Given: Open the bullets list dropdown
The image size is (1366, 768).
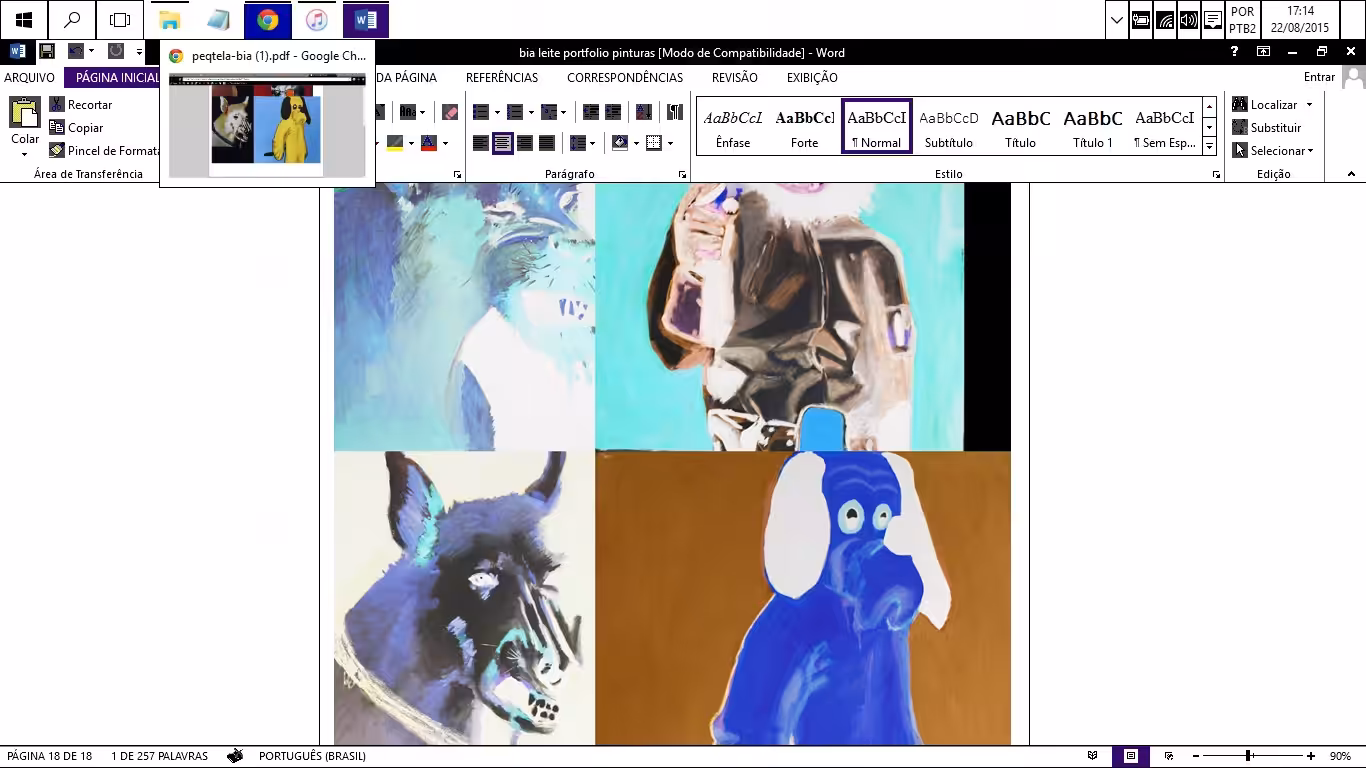Looking at the screenshot, I should [x=499, y=112].
